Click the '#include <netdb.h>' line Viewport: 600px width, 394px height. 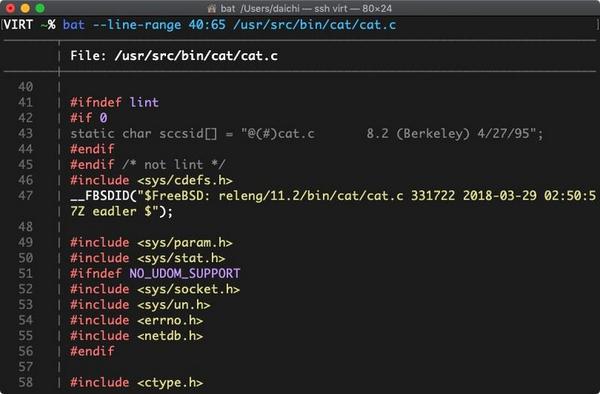point(136,336)
